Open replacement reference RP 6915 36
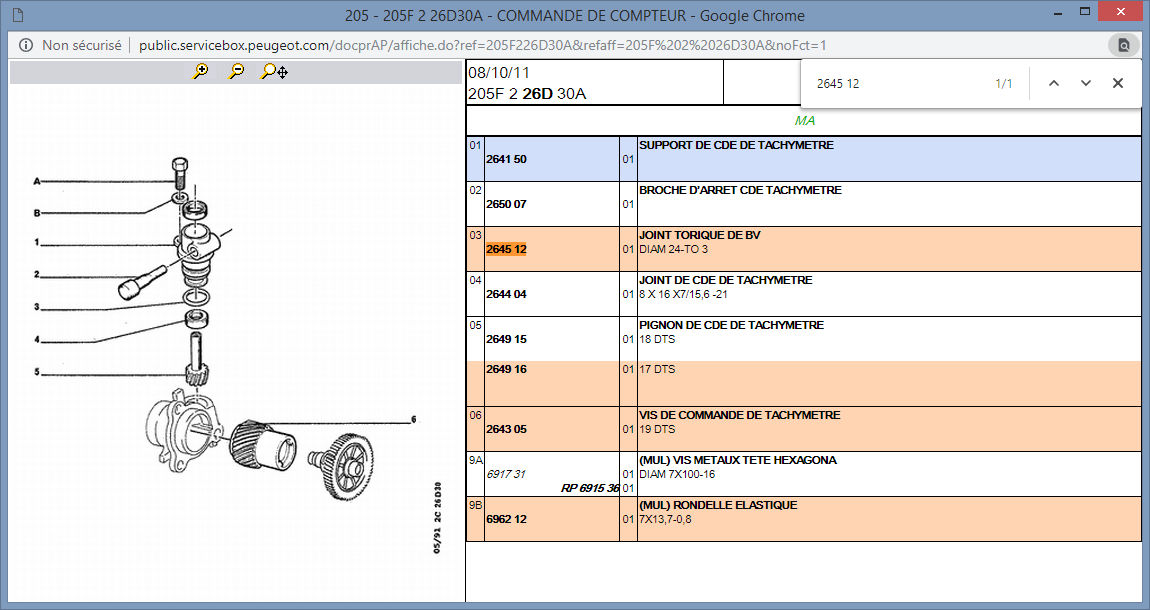The width and height of the screenshot is (1150, 610). pyautogui.click(x=589, y=488)
